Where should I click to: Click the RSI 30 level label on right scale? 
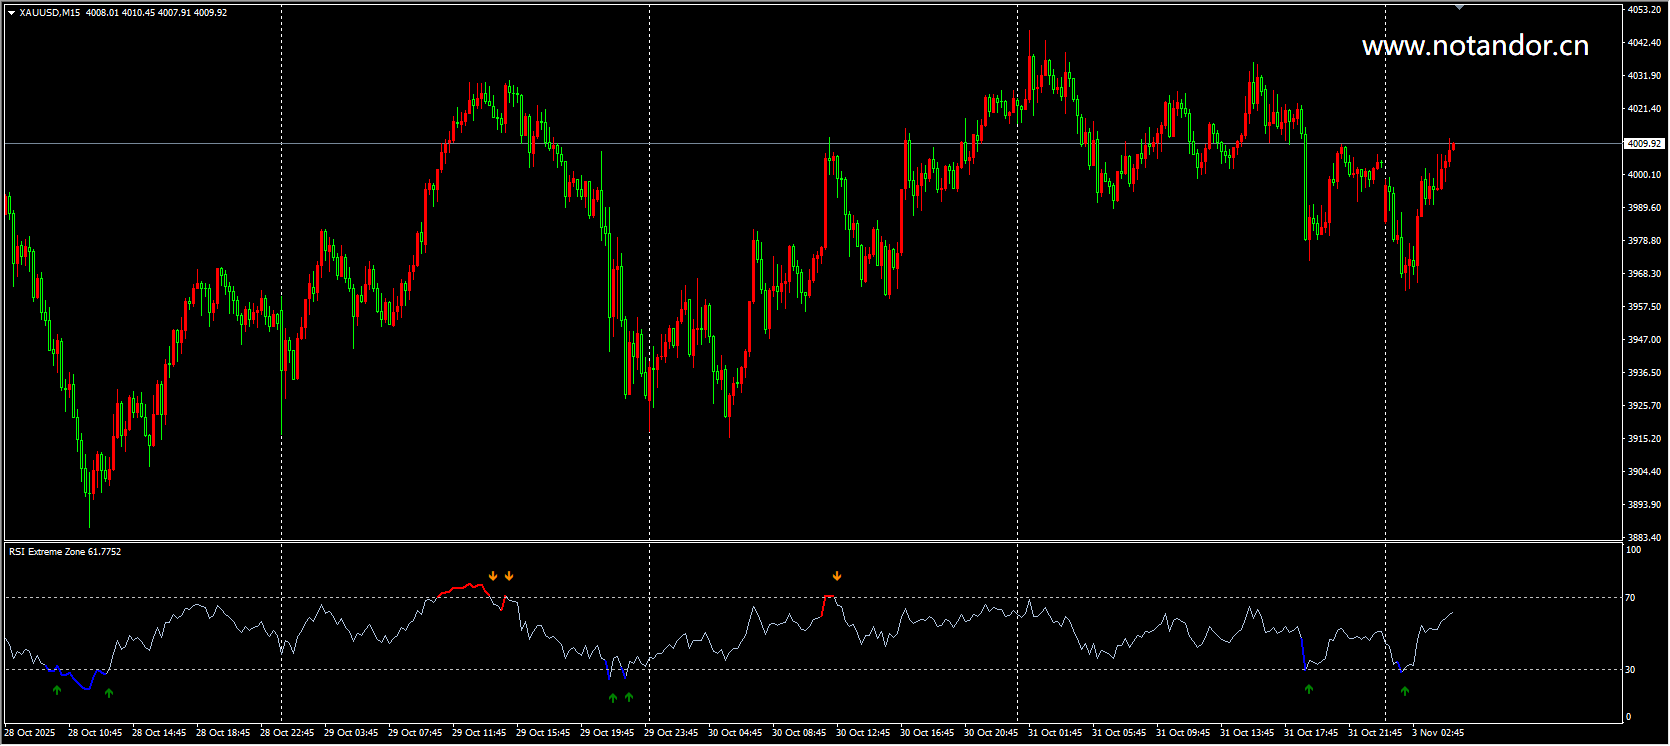coord(1631,670)
